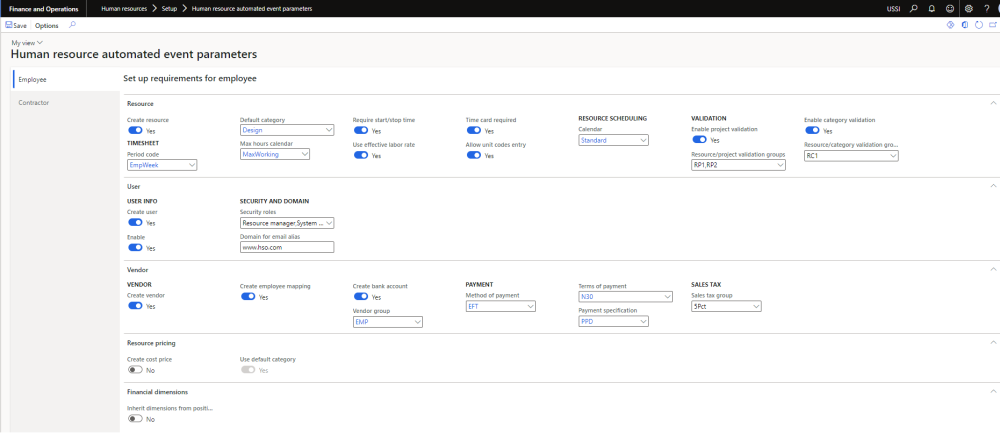Click the feedback smiley icon
Viewport: 1000px width, 434px height.
coord(950,8)
